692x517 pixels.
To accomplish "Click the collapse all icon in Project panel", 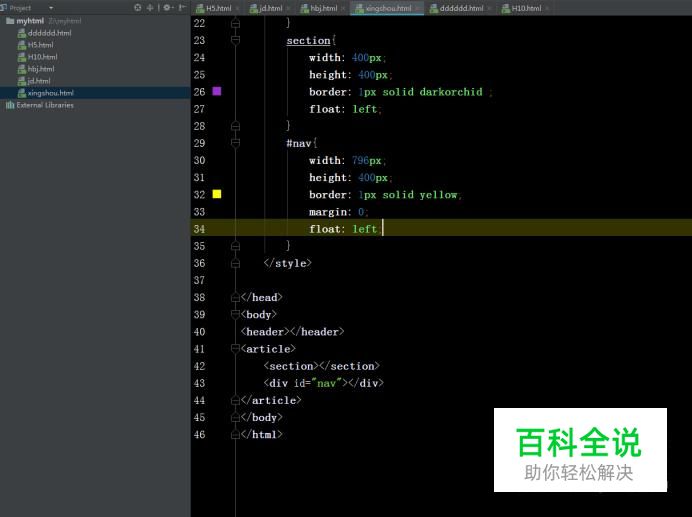I will click(x=150, y=8).
